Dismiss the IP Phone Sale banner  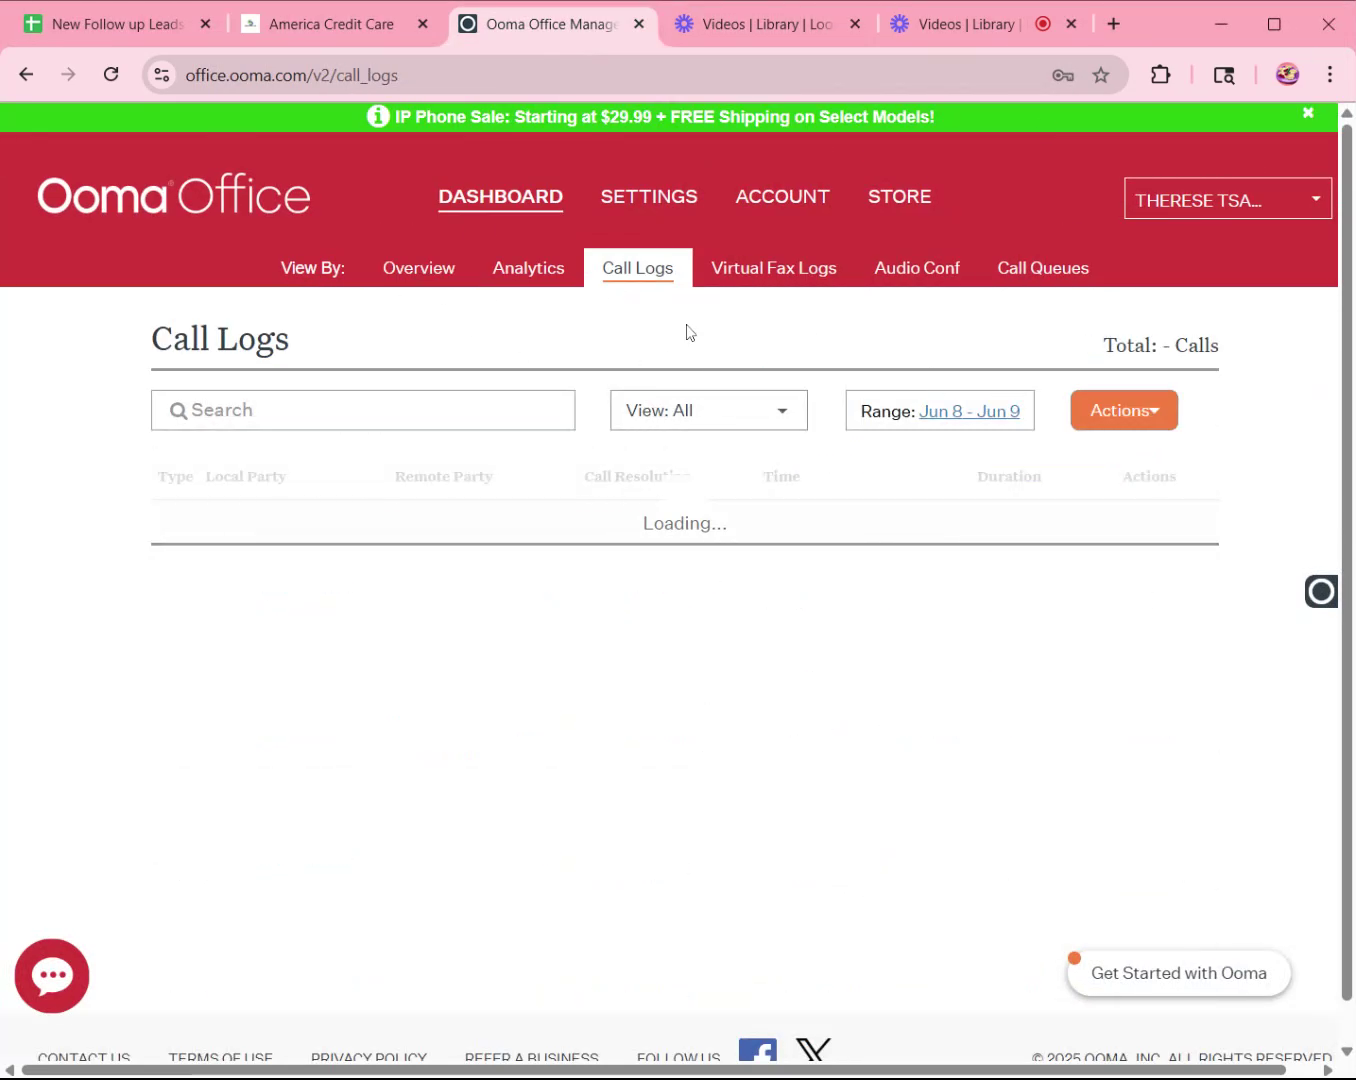point(1308,113)
